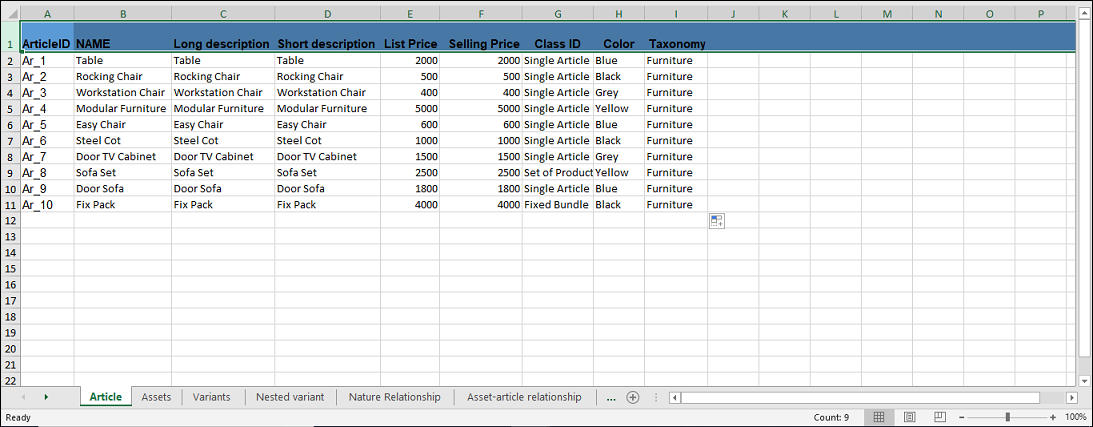Click Count: 9 in status bar
Screen dimensions: 1093x427
pos(831,417)
